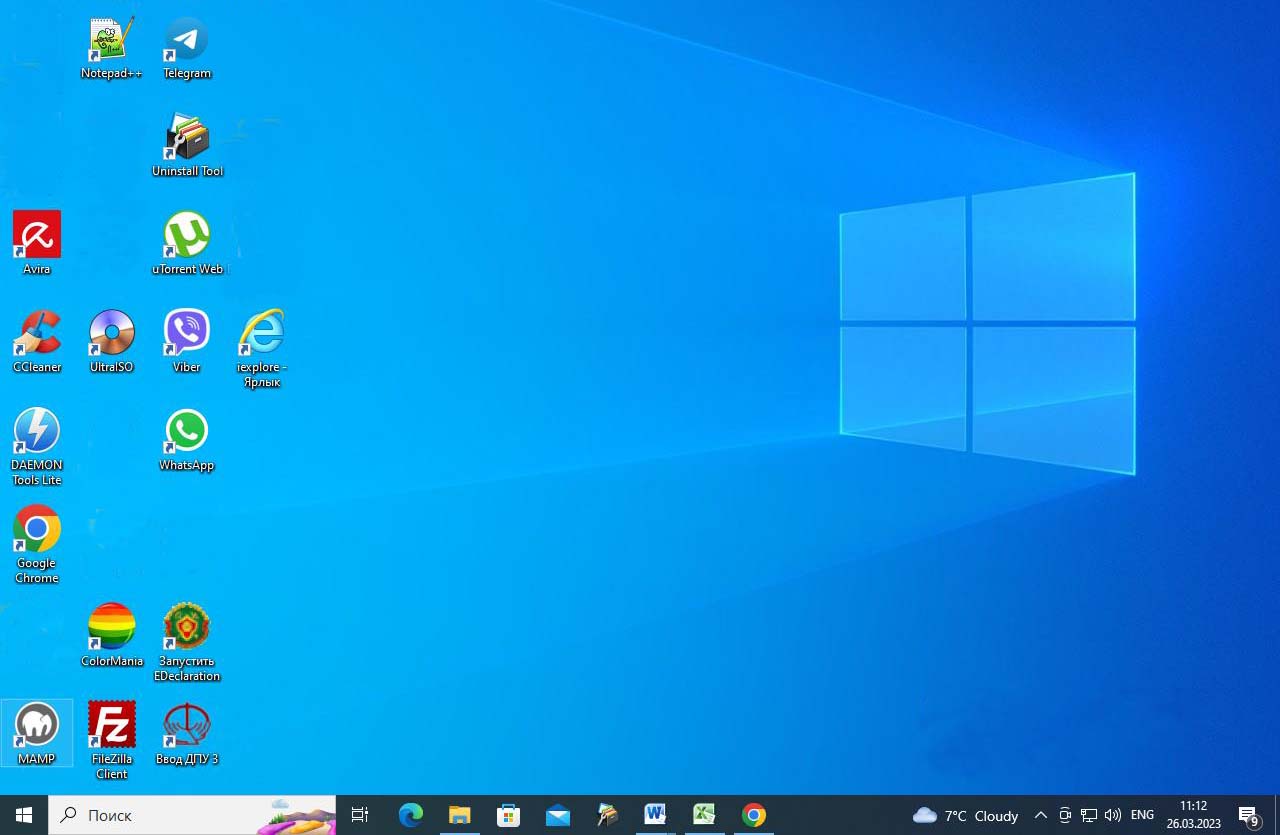Click the UltraISO disc icon

click(111, 334)
